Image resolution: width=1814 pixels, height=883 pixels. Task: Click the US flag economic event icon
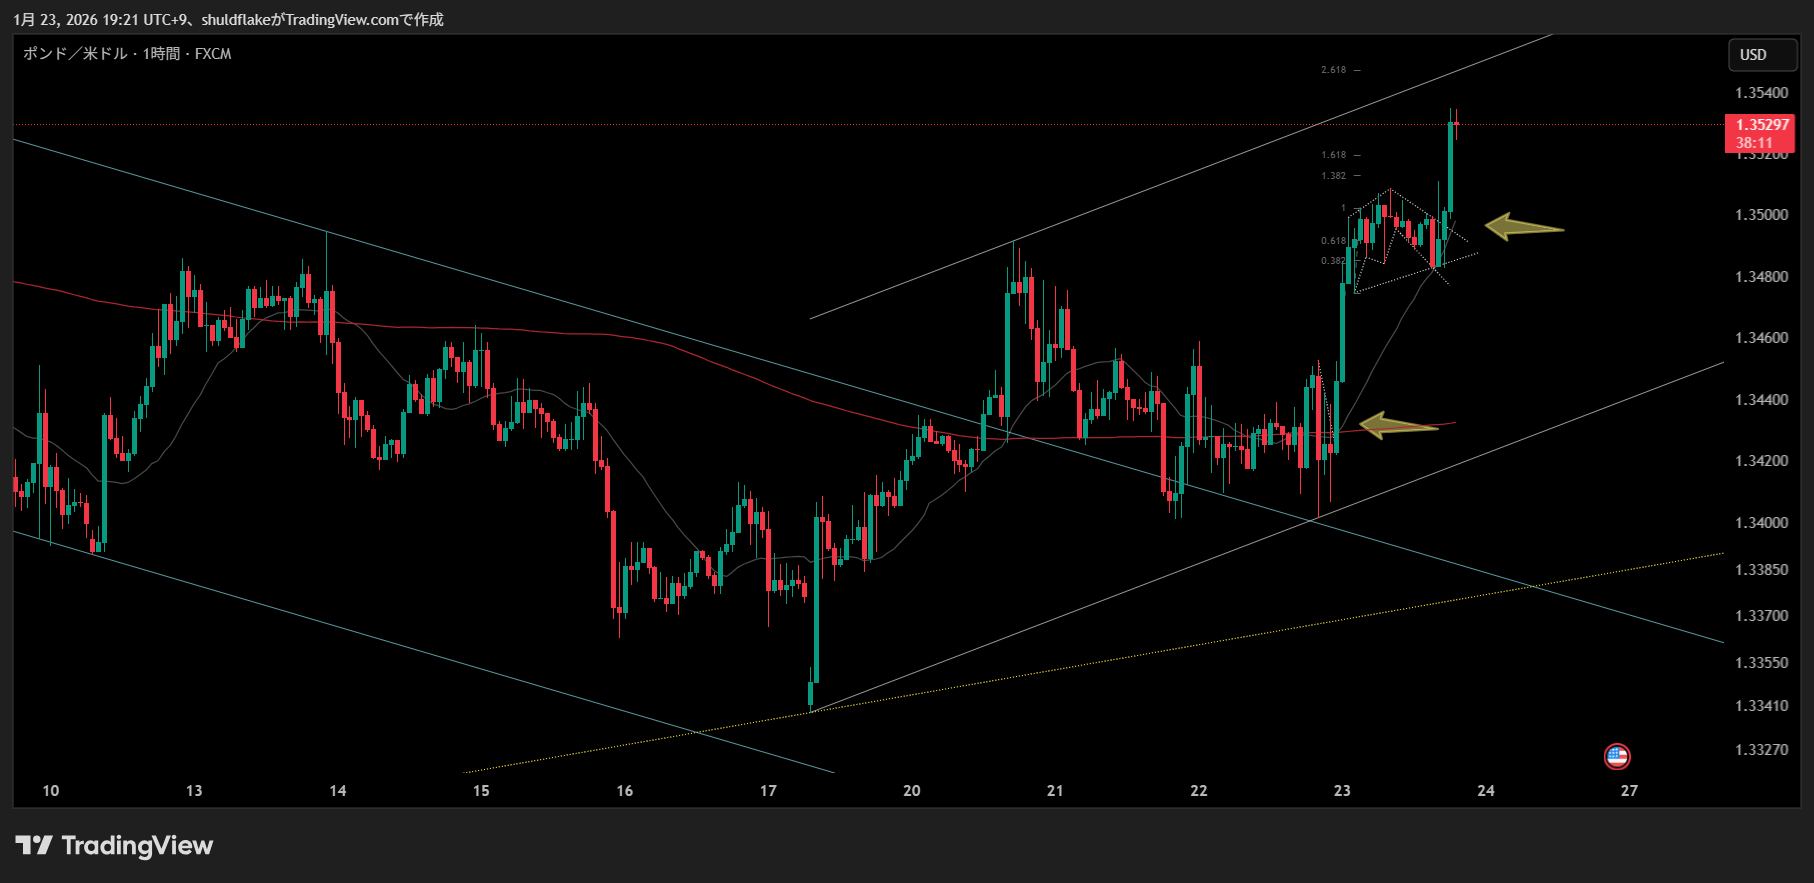1616,756
